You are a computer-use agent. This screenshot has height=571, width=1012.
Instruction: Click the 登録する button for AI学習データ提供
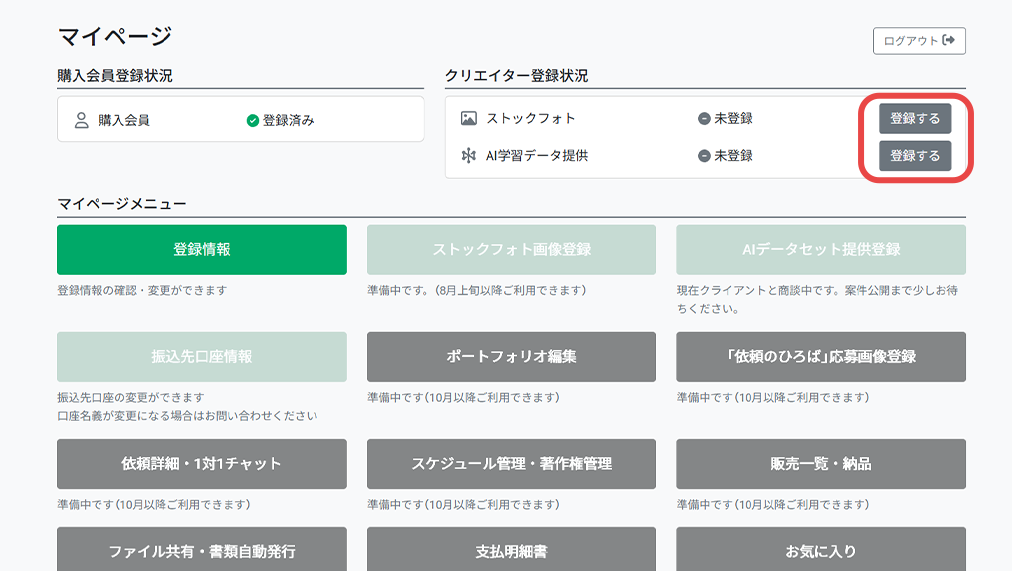pos(915,155)
